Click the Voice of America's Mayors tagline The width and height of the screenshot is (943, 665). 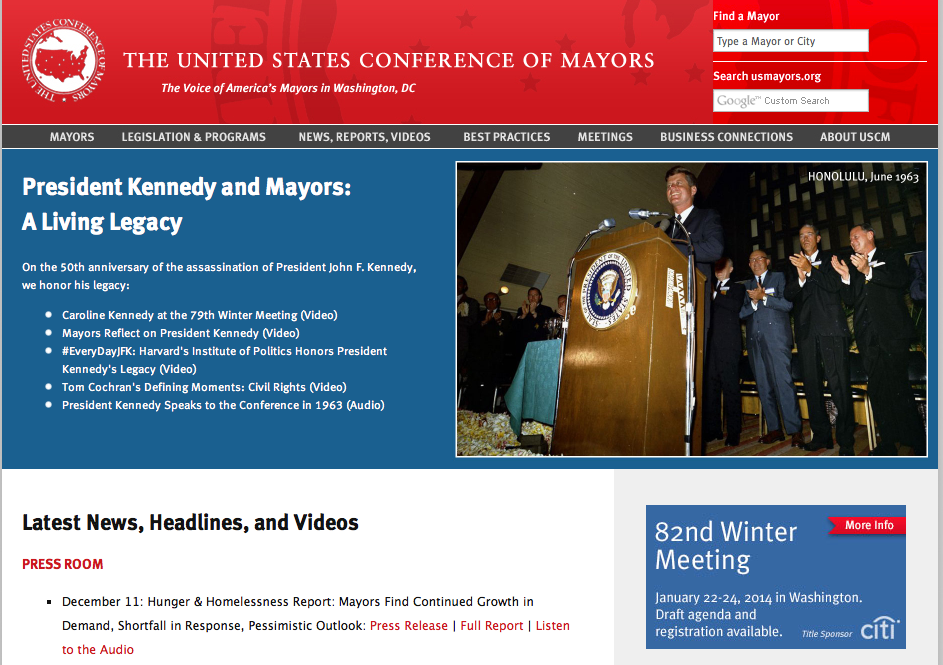coord(288,88)
